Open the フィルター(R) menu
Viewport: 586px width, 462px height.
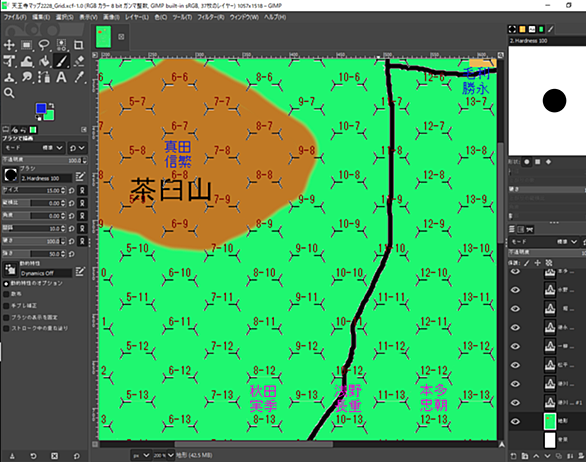211,17
